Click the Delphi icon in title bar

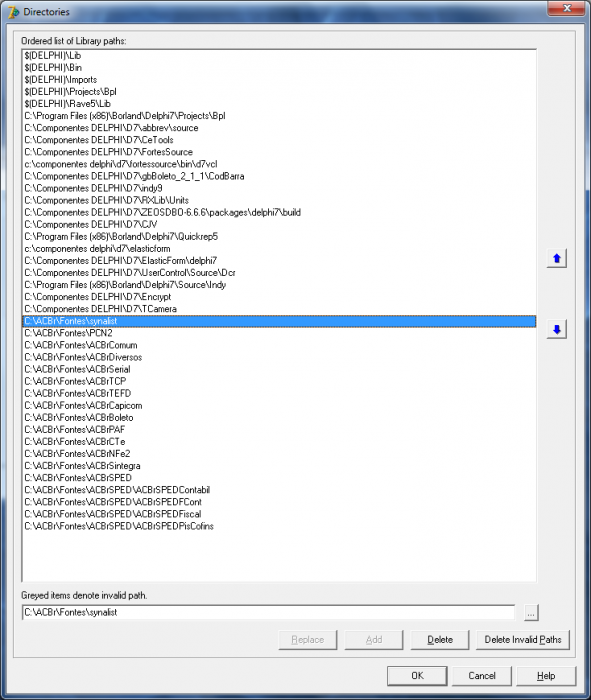pos(13,12)
